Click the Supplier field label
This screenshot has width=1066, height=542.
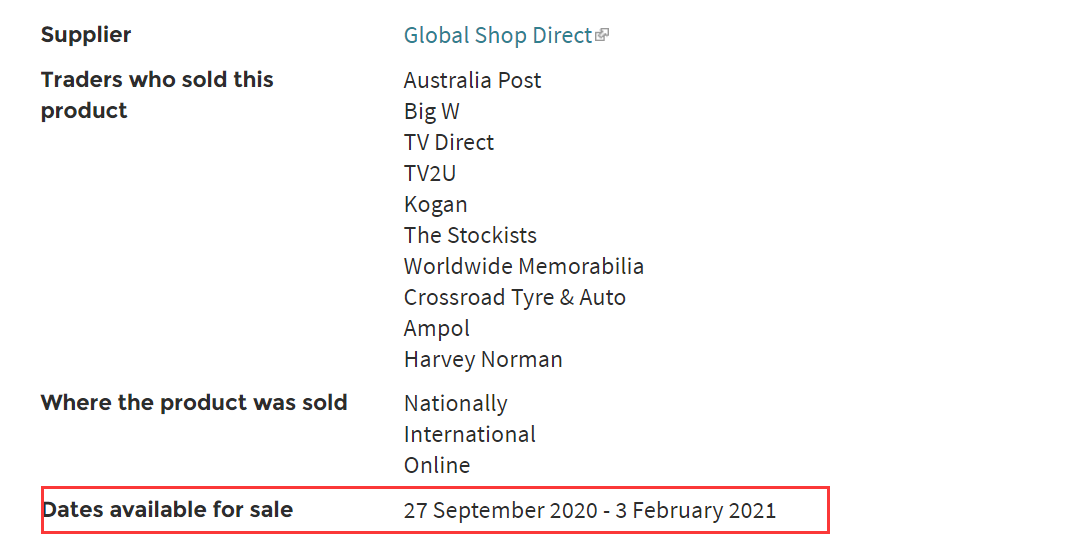[86, 35]
